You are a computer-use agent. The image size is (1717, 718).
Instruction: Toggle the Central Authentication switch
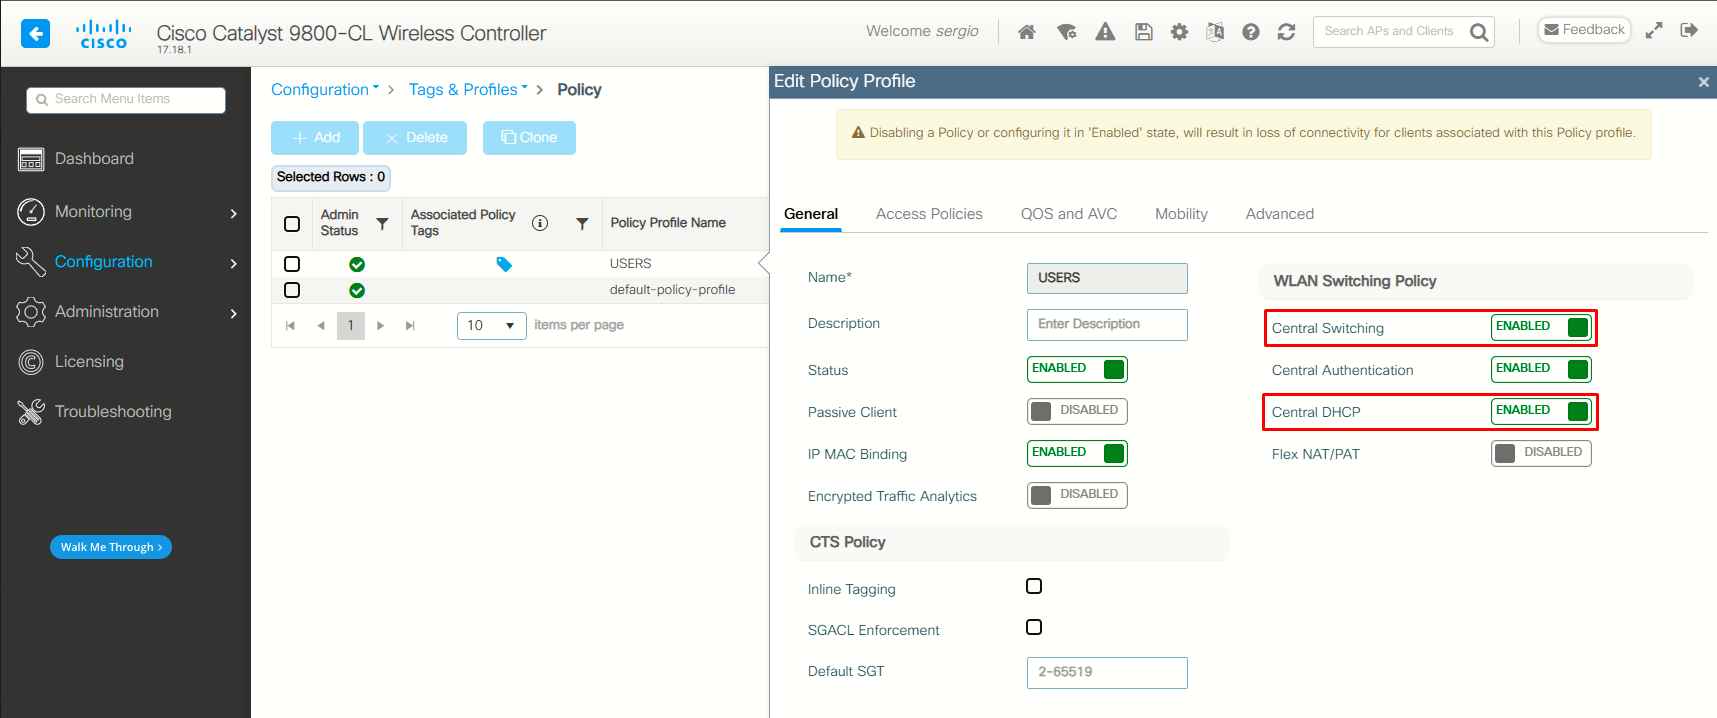1541,369
